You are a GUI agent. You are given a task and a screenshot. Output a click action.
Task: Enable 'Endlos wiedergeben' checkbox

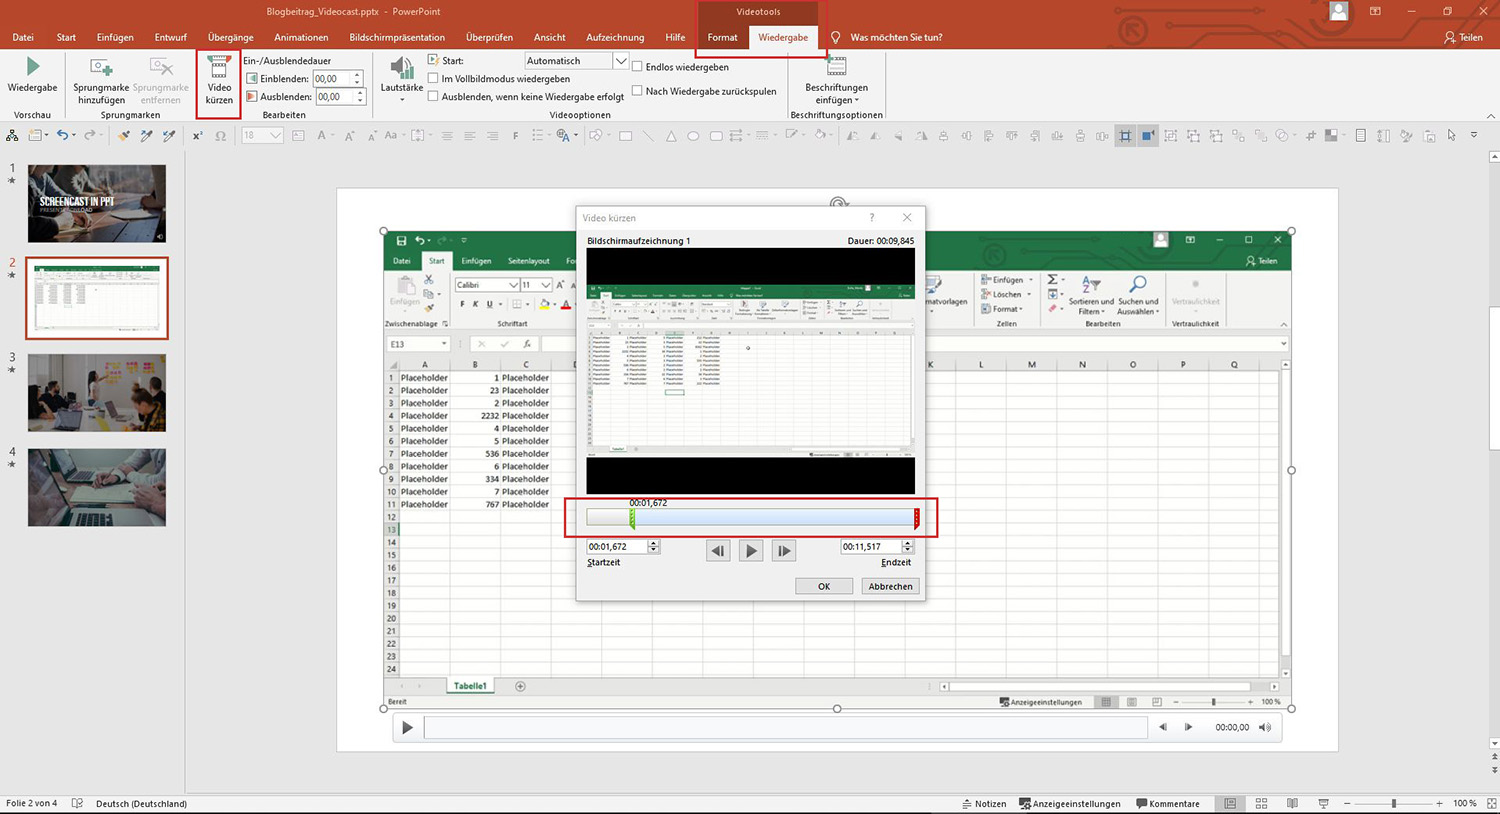pos(637,66)
